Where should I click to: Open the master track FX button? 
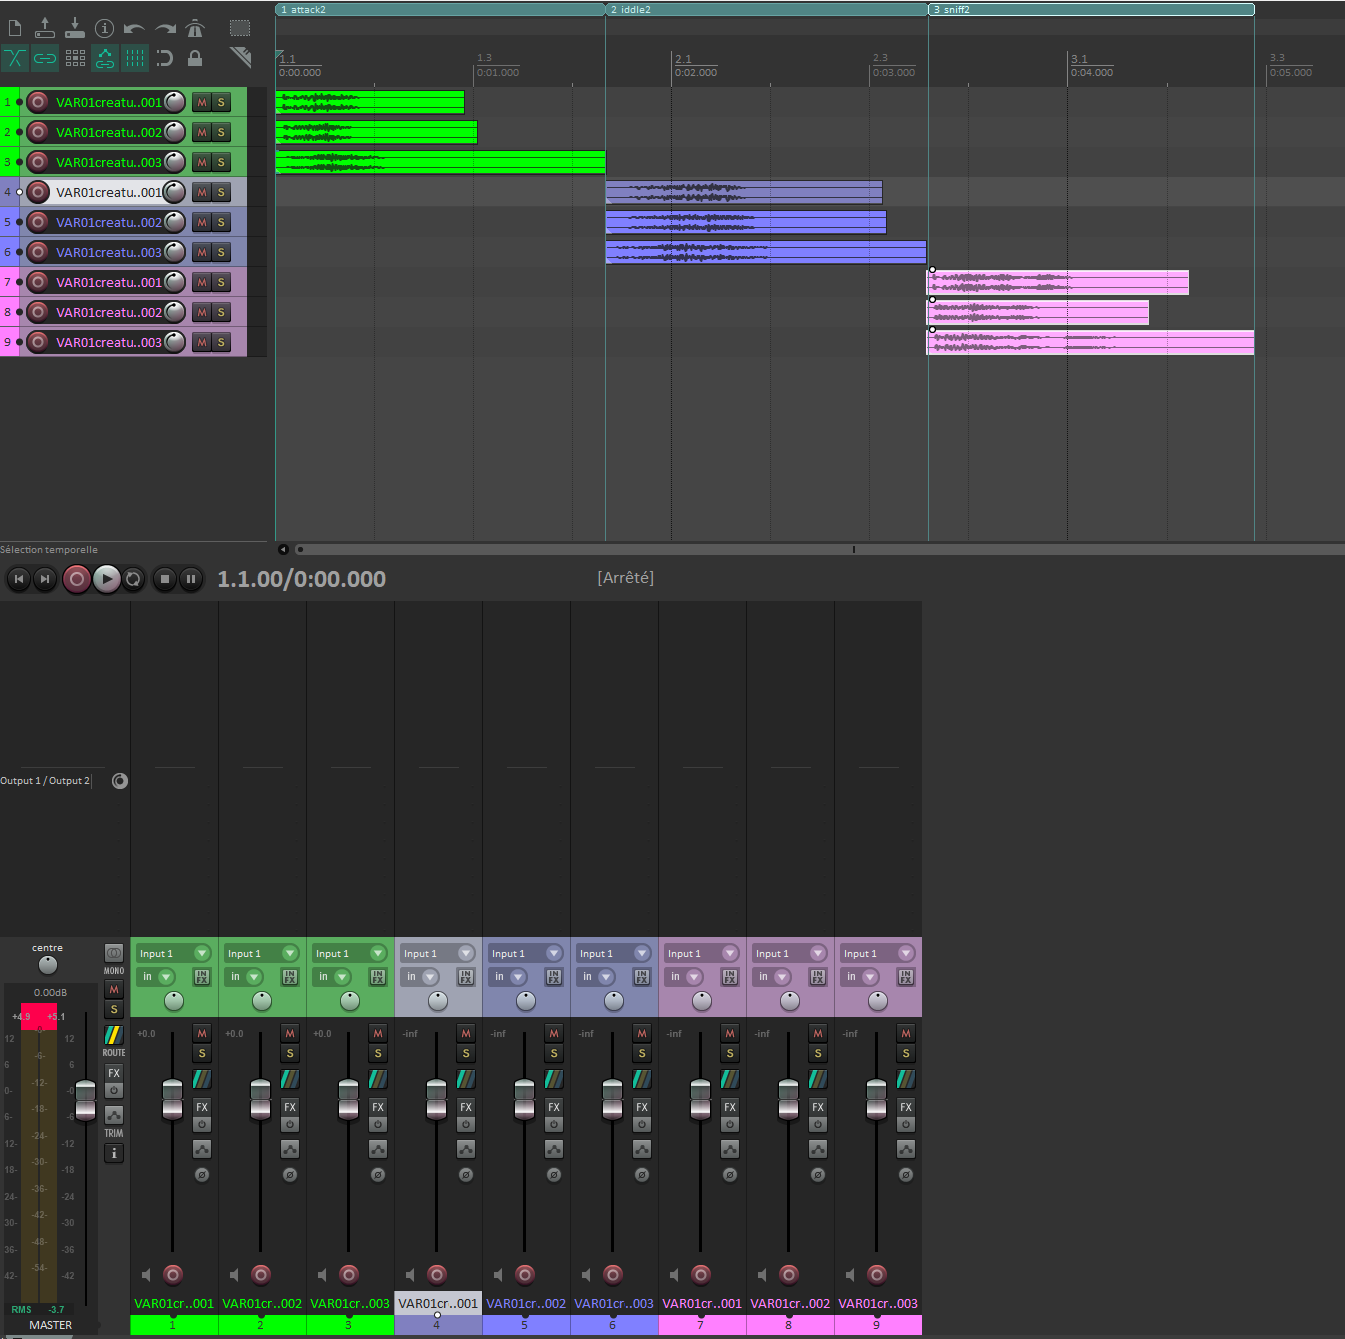(x=114, y=1073)
